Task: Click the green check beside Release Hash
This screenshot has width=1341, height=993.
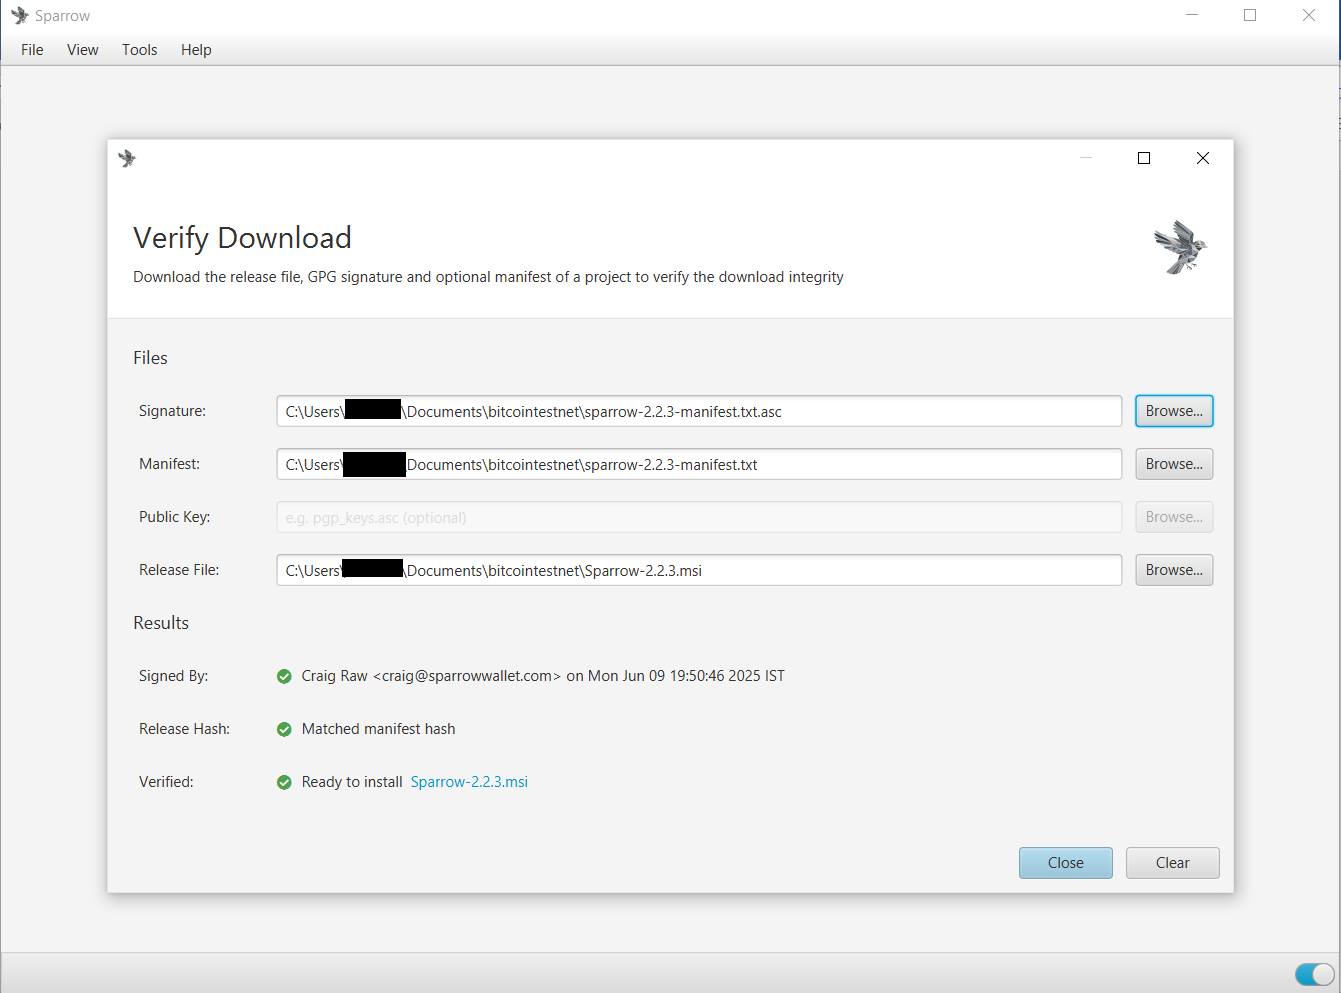Action: pos(284,729)
